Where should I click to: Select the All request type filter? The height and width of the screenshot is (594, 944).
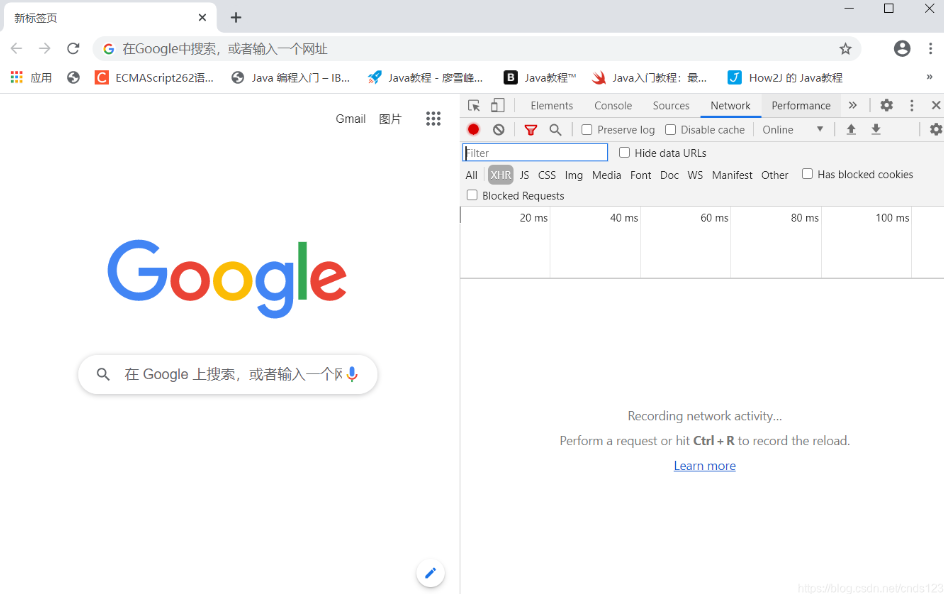[x=471, y=175]
